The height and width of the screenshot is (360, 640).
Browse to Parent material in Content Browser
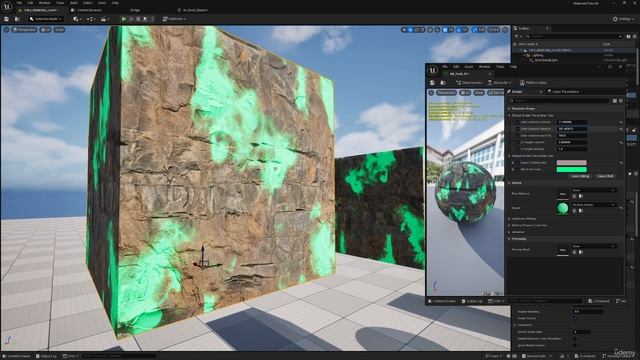(x=581, y=211)
